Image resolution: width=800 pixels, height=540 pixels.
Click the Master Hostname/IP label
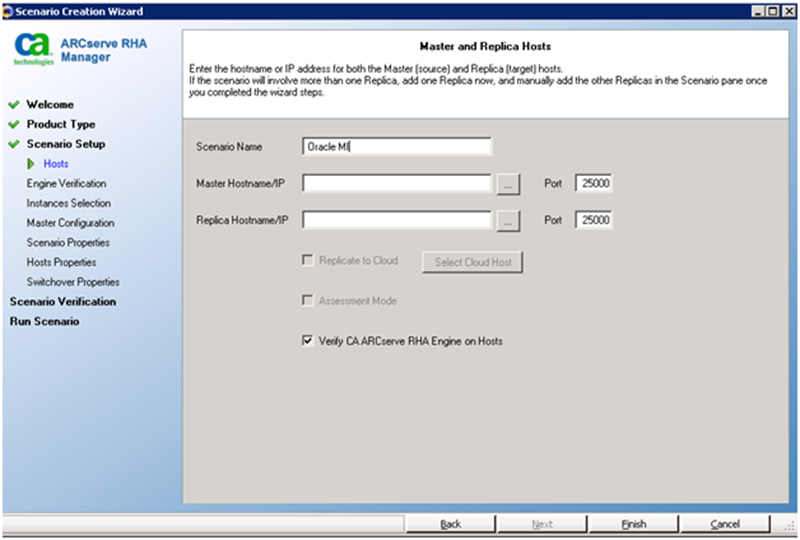click(241, 183)
